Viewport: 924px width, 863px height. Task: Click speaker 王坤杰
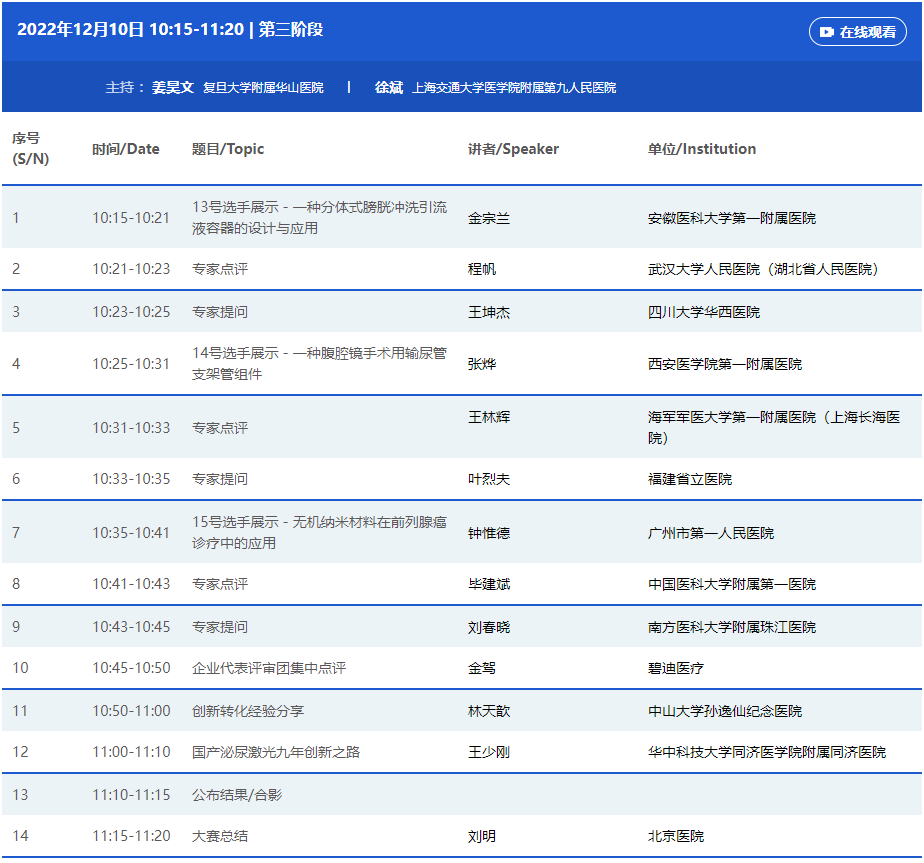point(489,312)
